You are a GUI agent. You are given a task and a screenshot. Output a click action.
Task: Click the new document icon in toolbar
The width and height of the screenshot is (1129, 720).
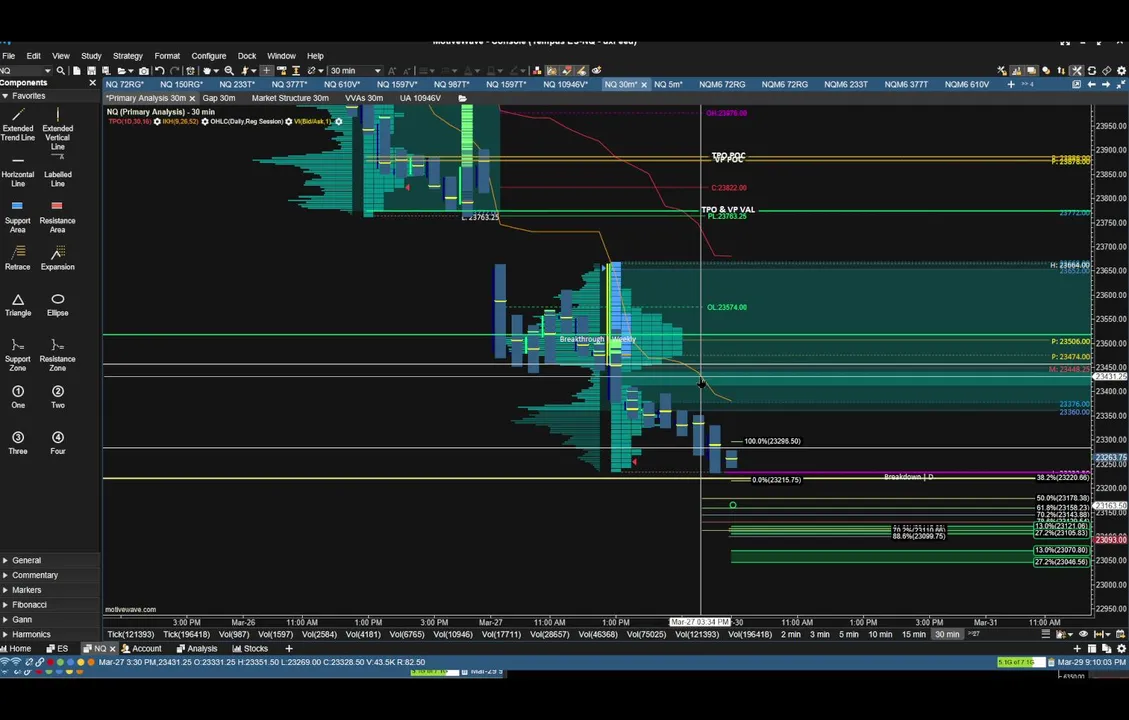pos(76,71)
